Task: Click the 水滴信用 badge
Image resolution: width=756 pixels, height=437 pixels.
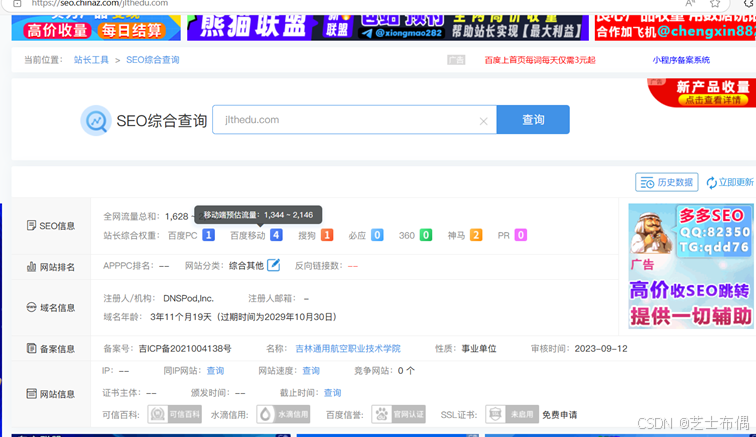Action: click(x=283, y=414)
